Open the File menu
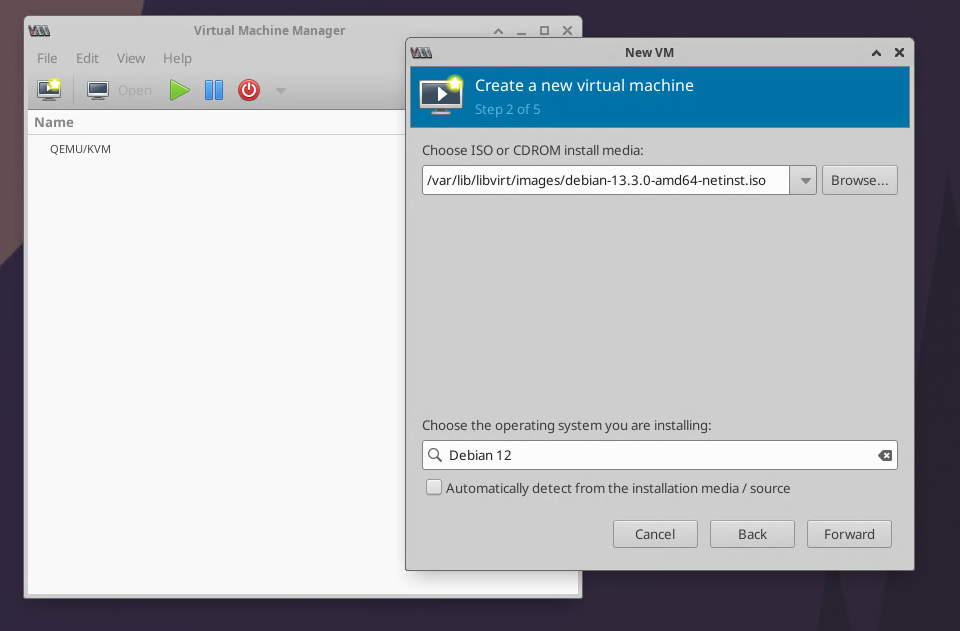The height and width of the screenshot is (631, 960). (47, 59)
